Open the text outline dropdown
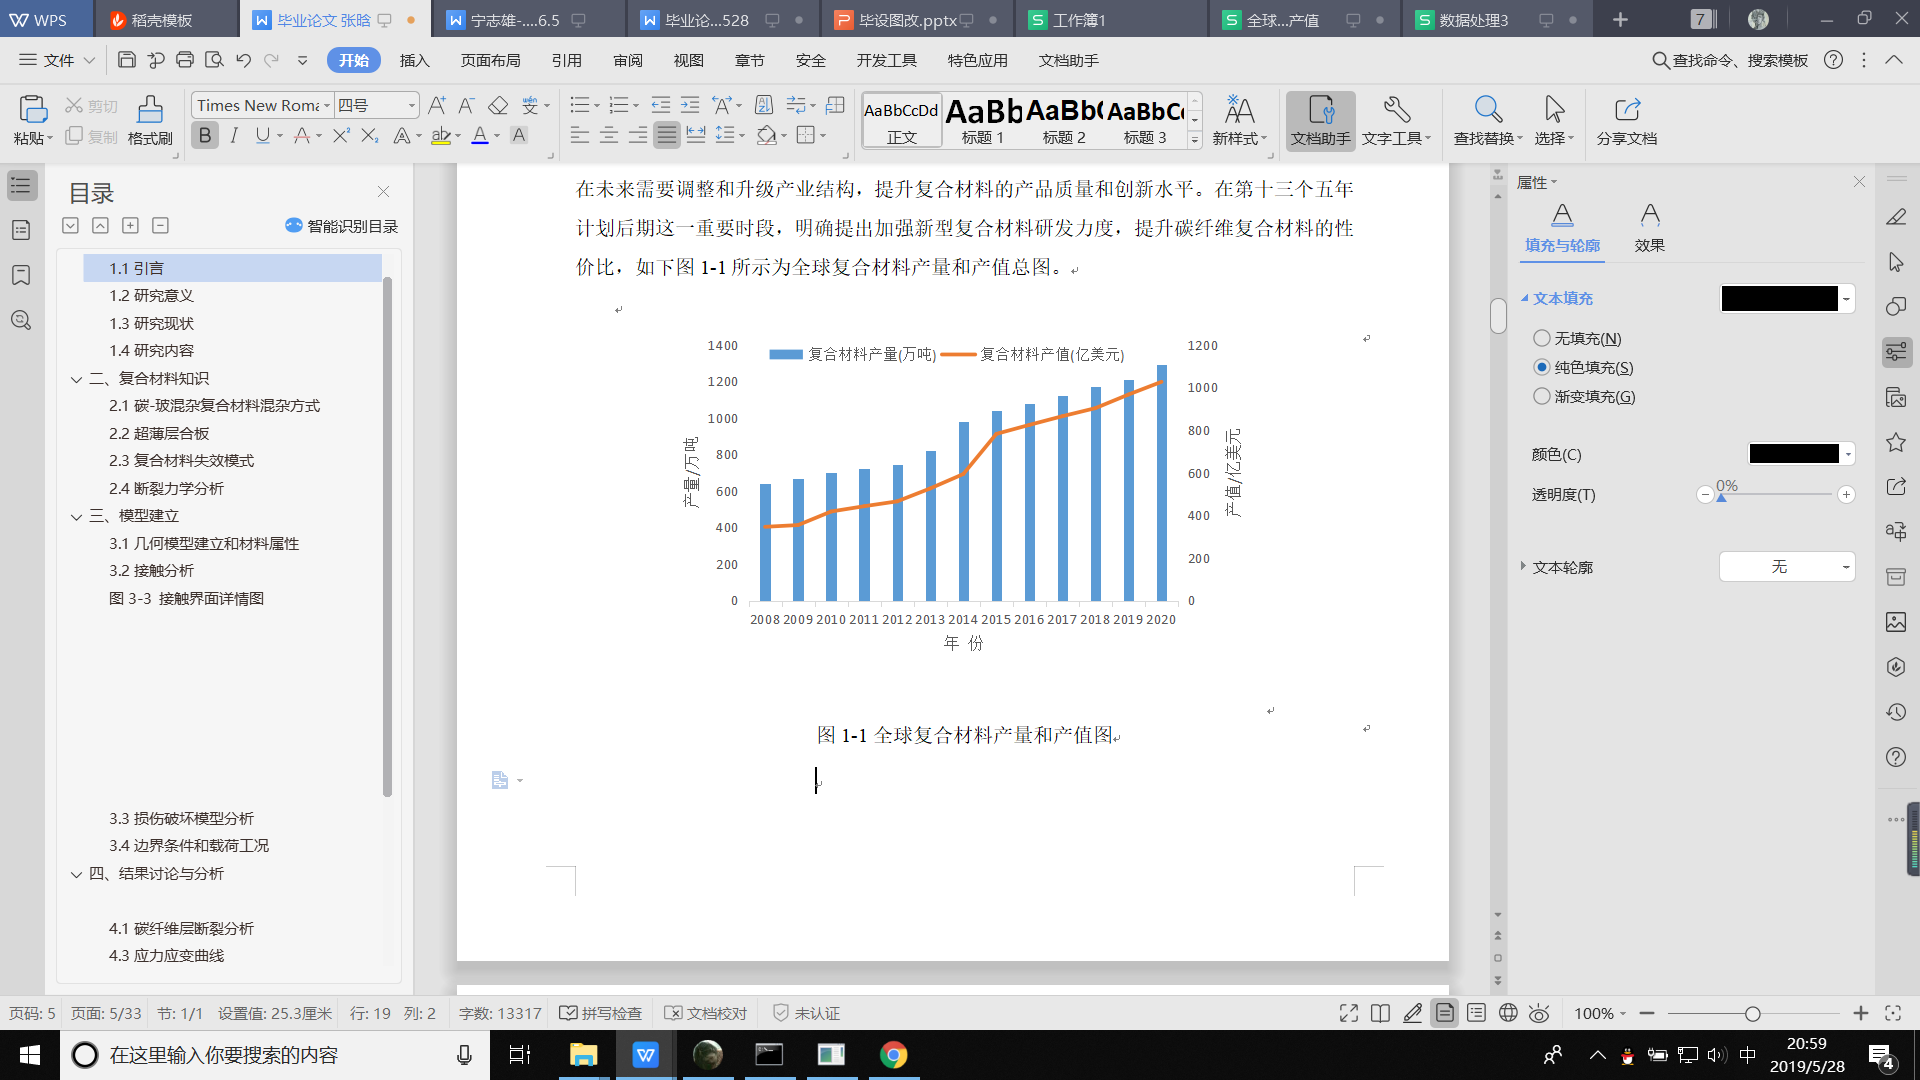Viewport: 1920px width, 1080px height. tap(1786, 567)
